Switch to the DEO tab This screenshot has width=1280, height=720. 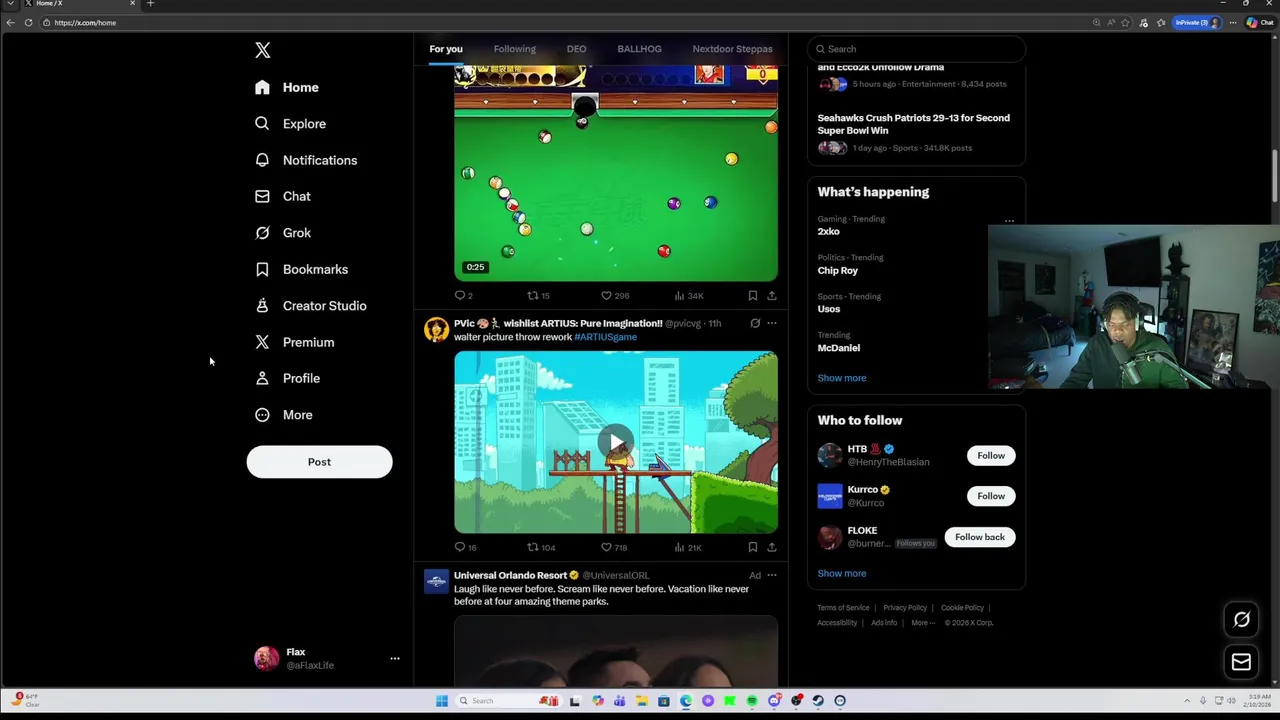click(x=576, y=49)
